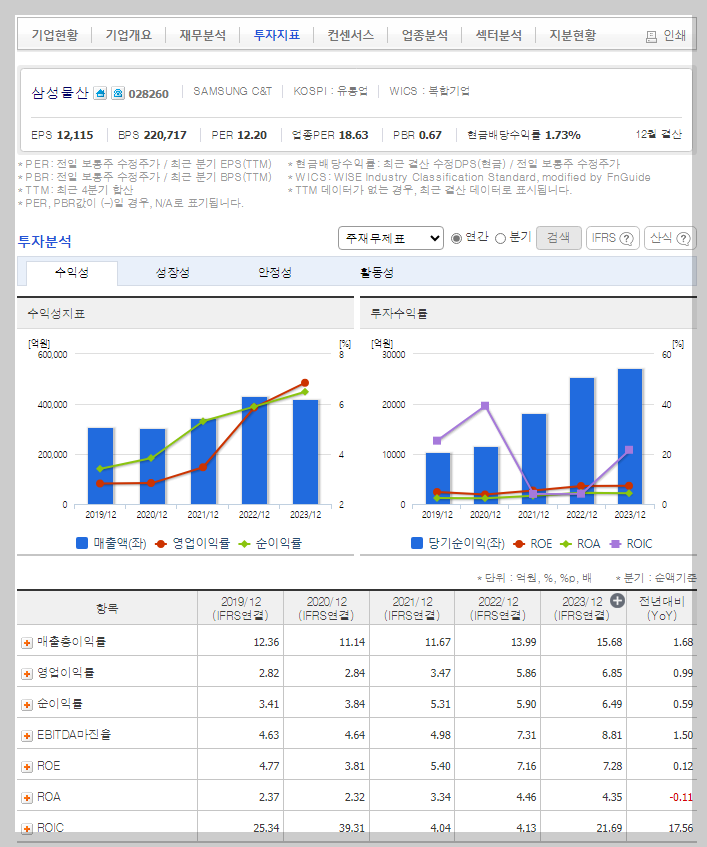Open the 투자지표 menu tab

pos(277,36)
